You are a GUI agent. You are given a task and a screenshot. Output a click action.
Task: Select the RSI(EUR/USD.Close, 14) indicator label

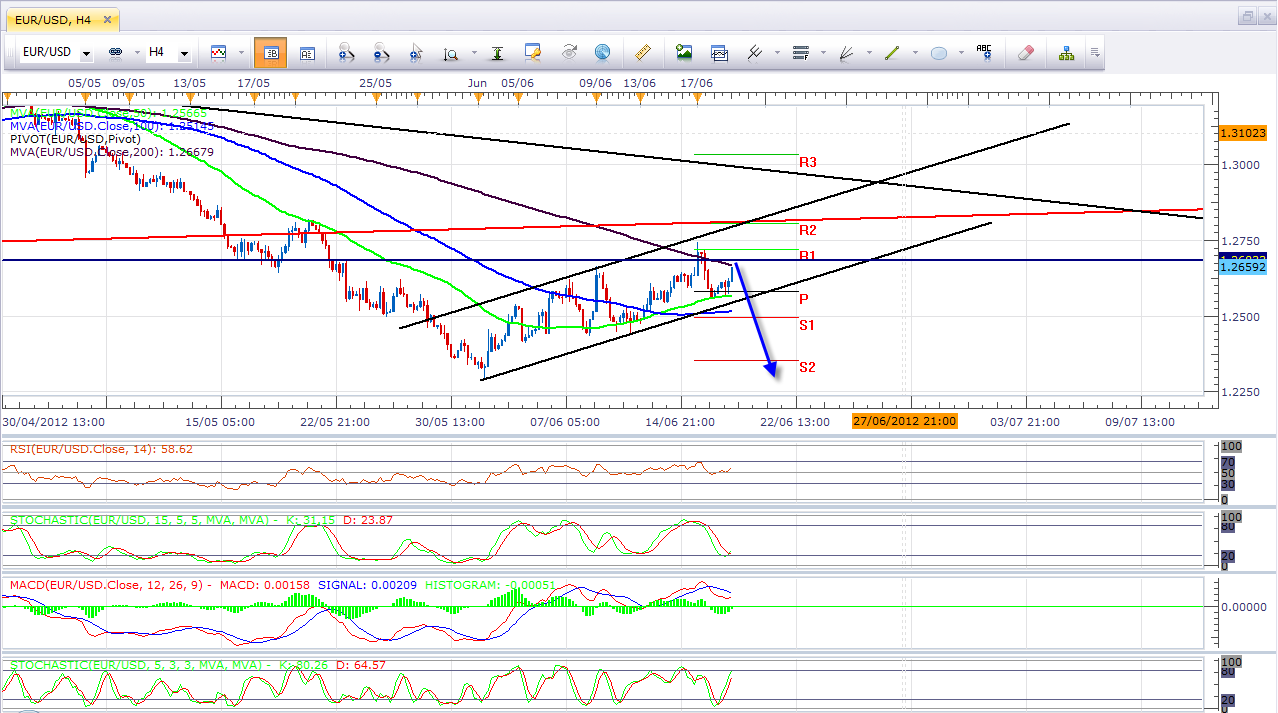(x=101, y=449)
